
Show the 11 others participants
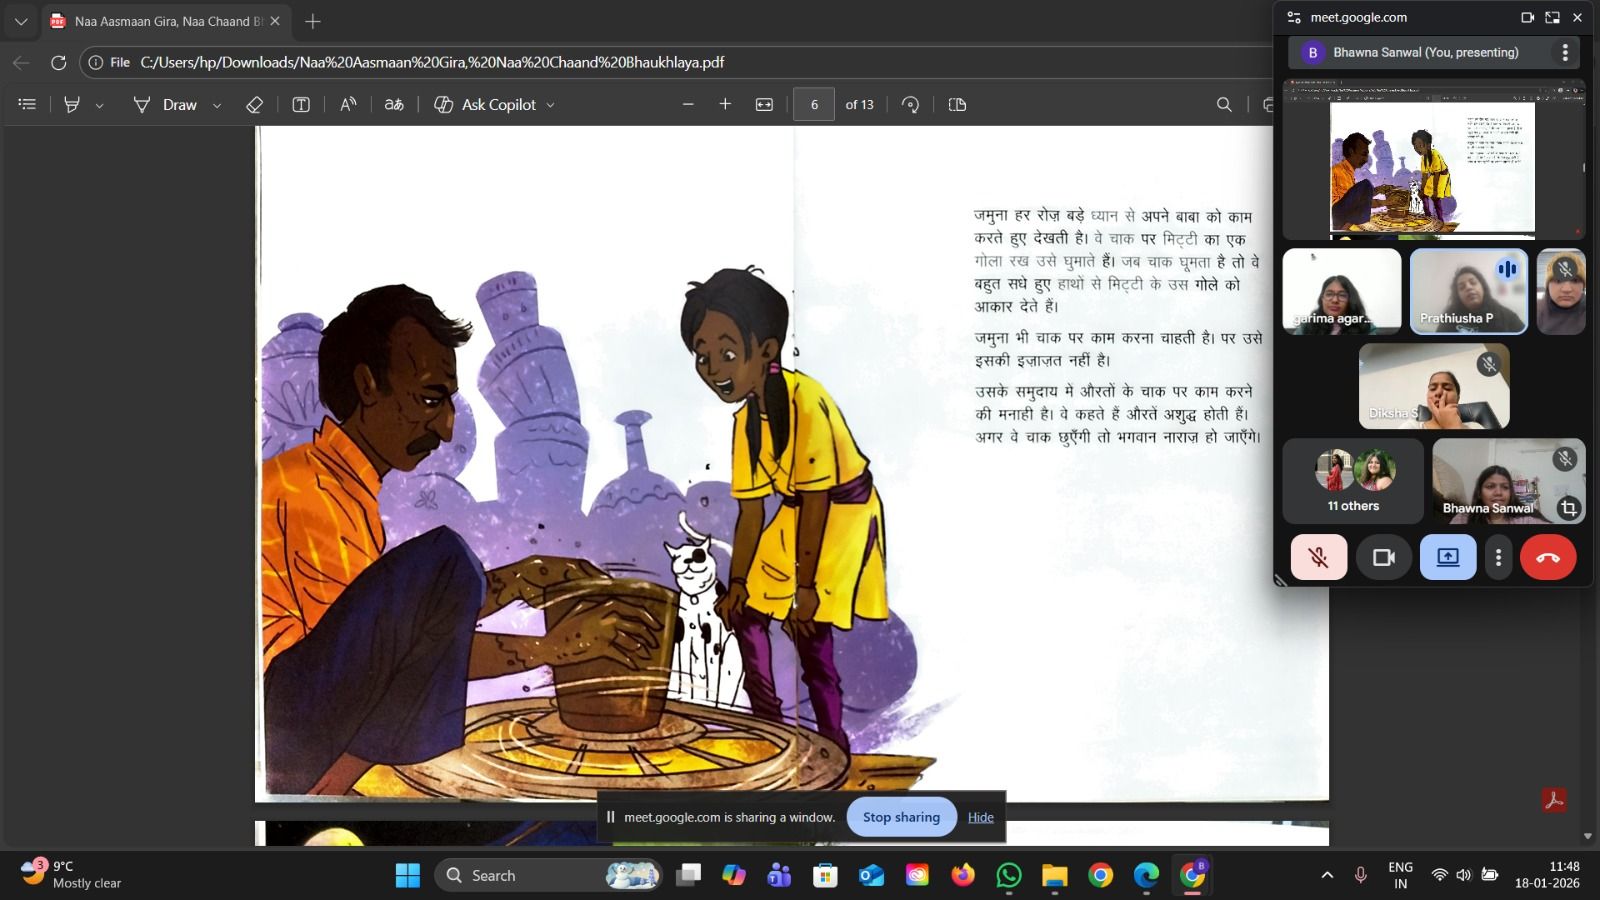[1353, 481]
